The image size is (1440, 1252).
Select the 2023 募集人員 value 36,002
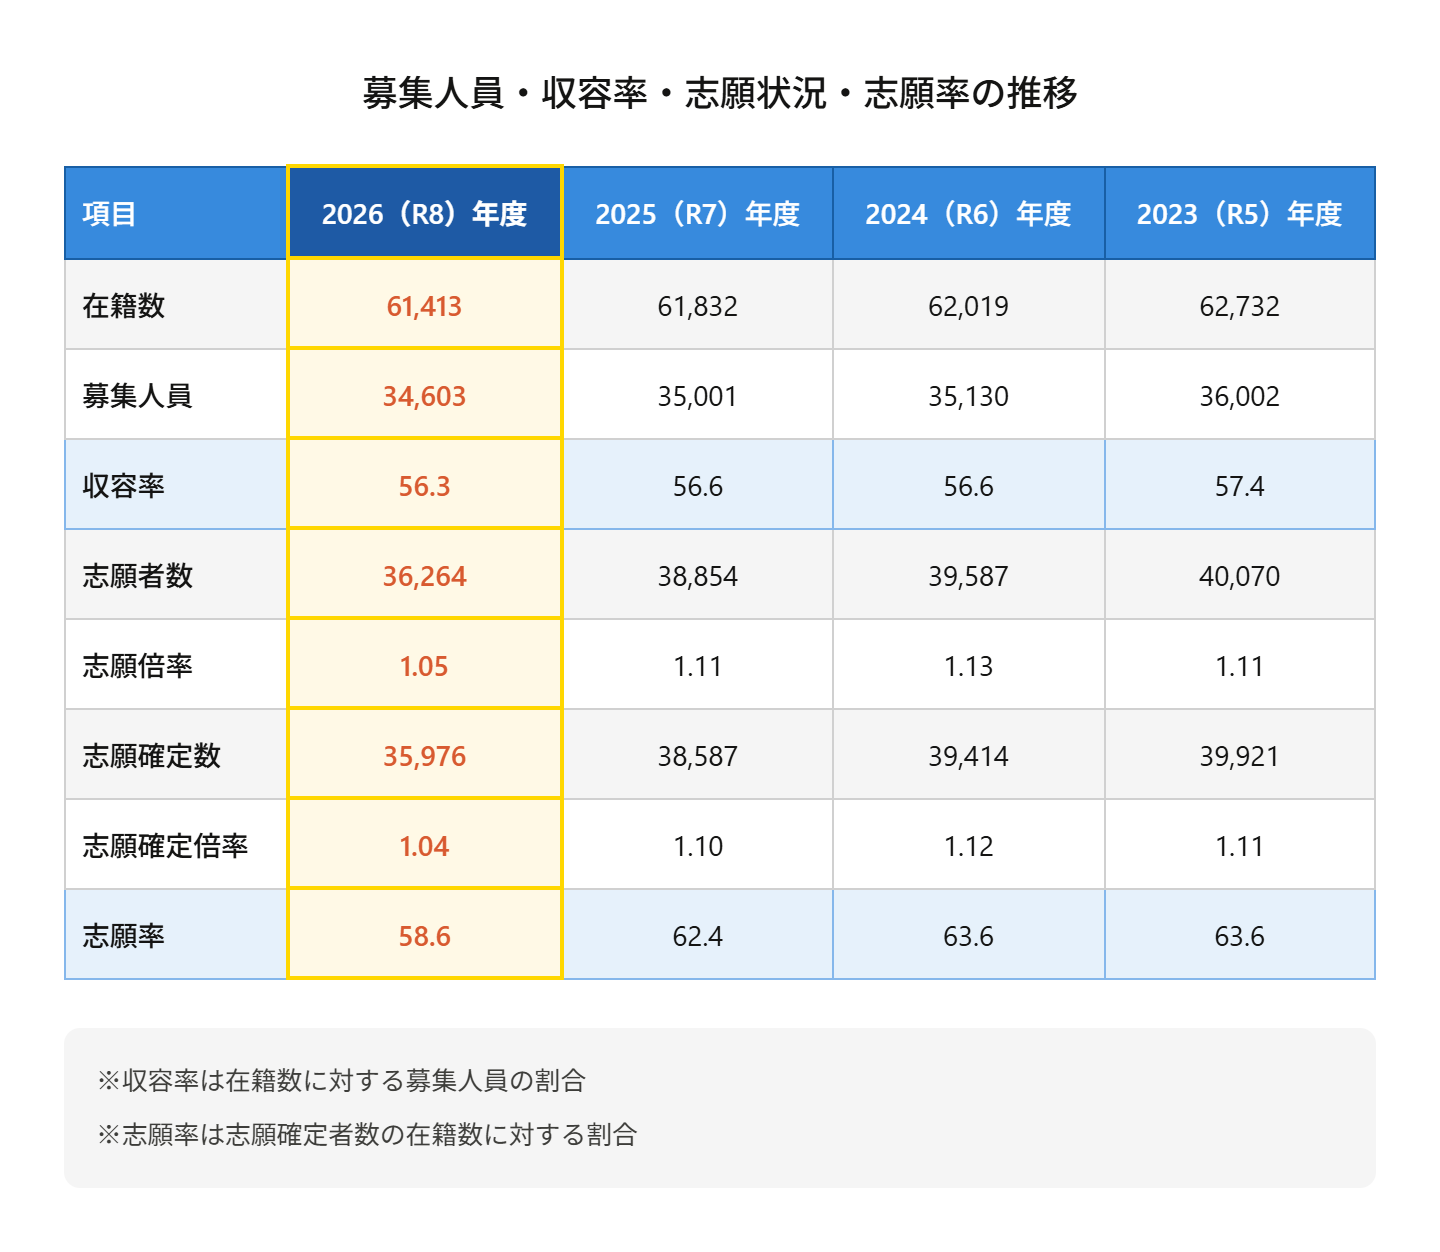coord(1239,396)
